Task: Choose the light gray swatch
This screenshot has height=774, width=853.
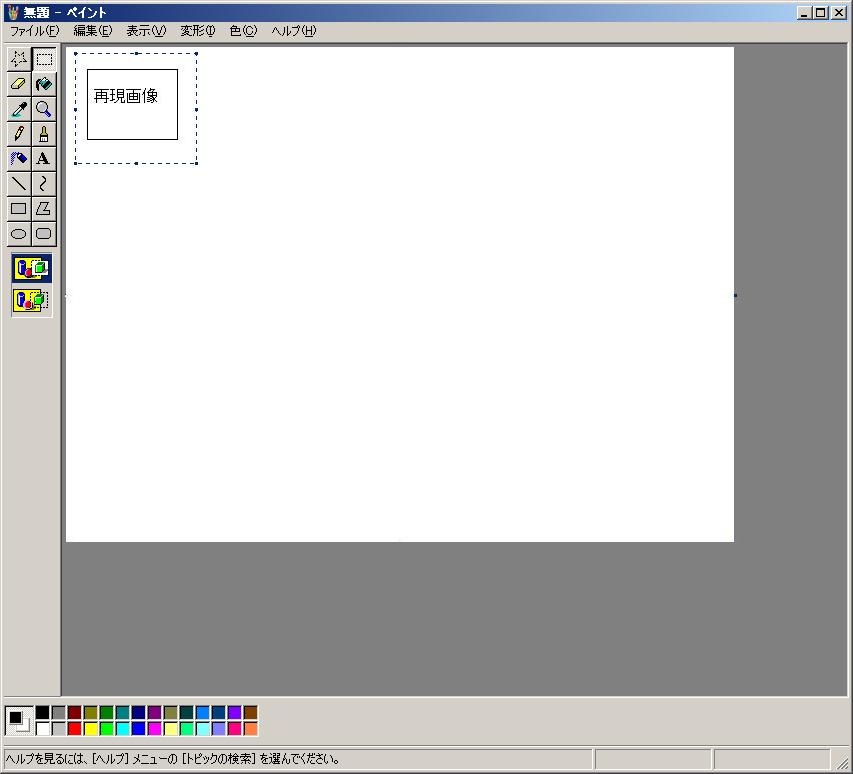Action: (x=59, y=728)
